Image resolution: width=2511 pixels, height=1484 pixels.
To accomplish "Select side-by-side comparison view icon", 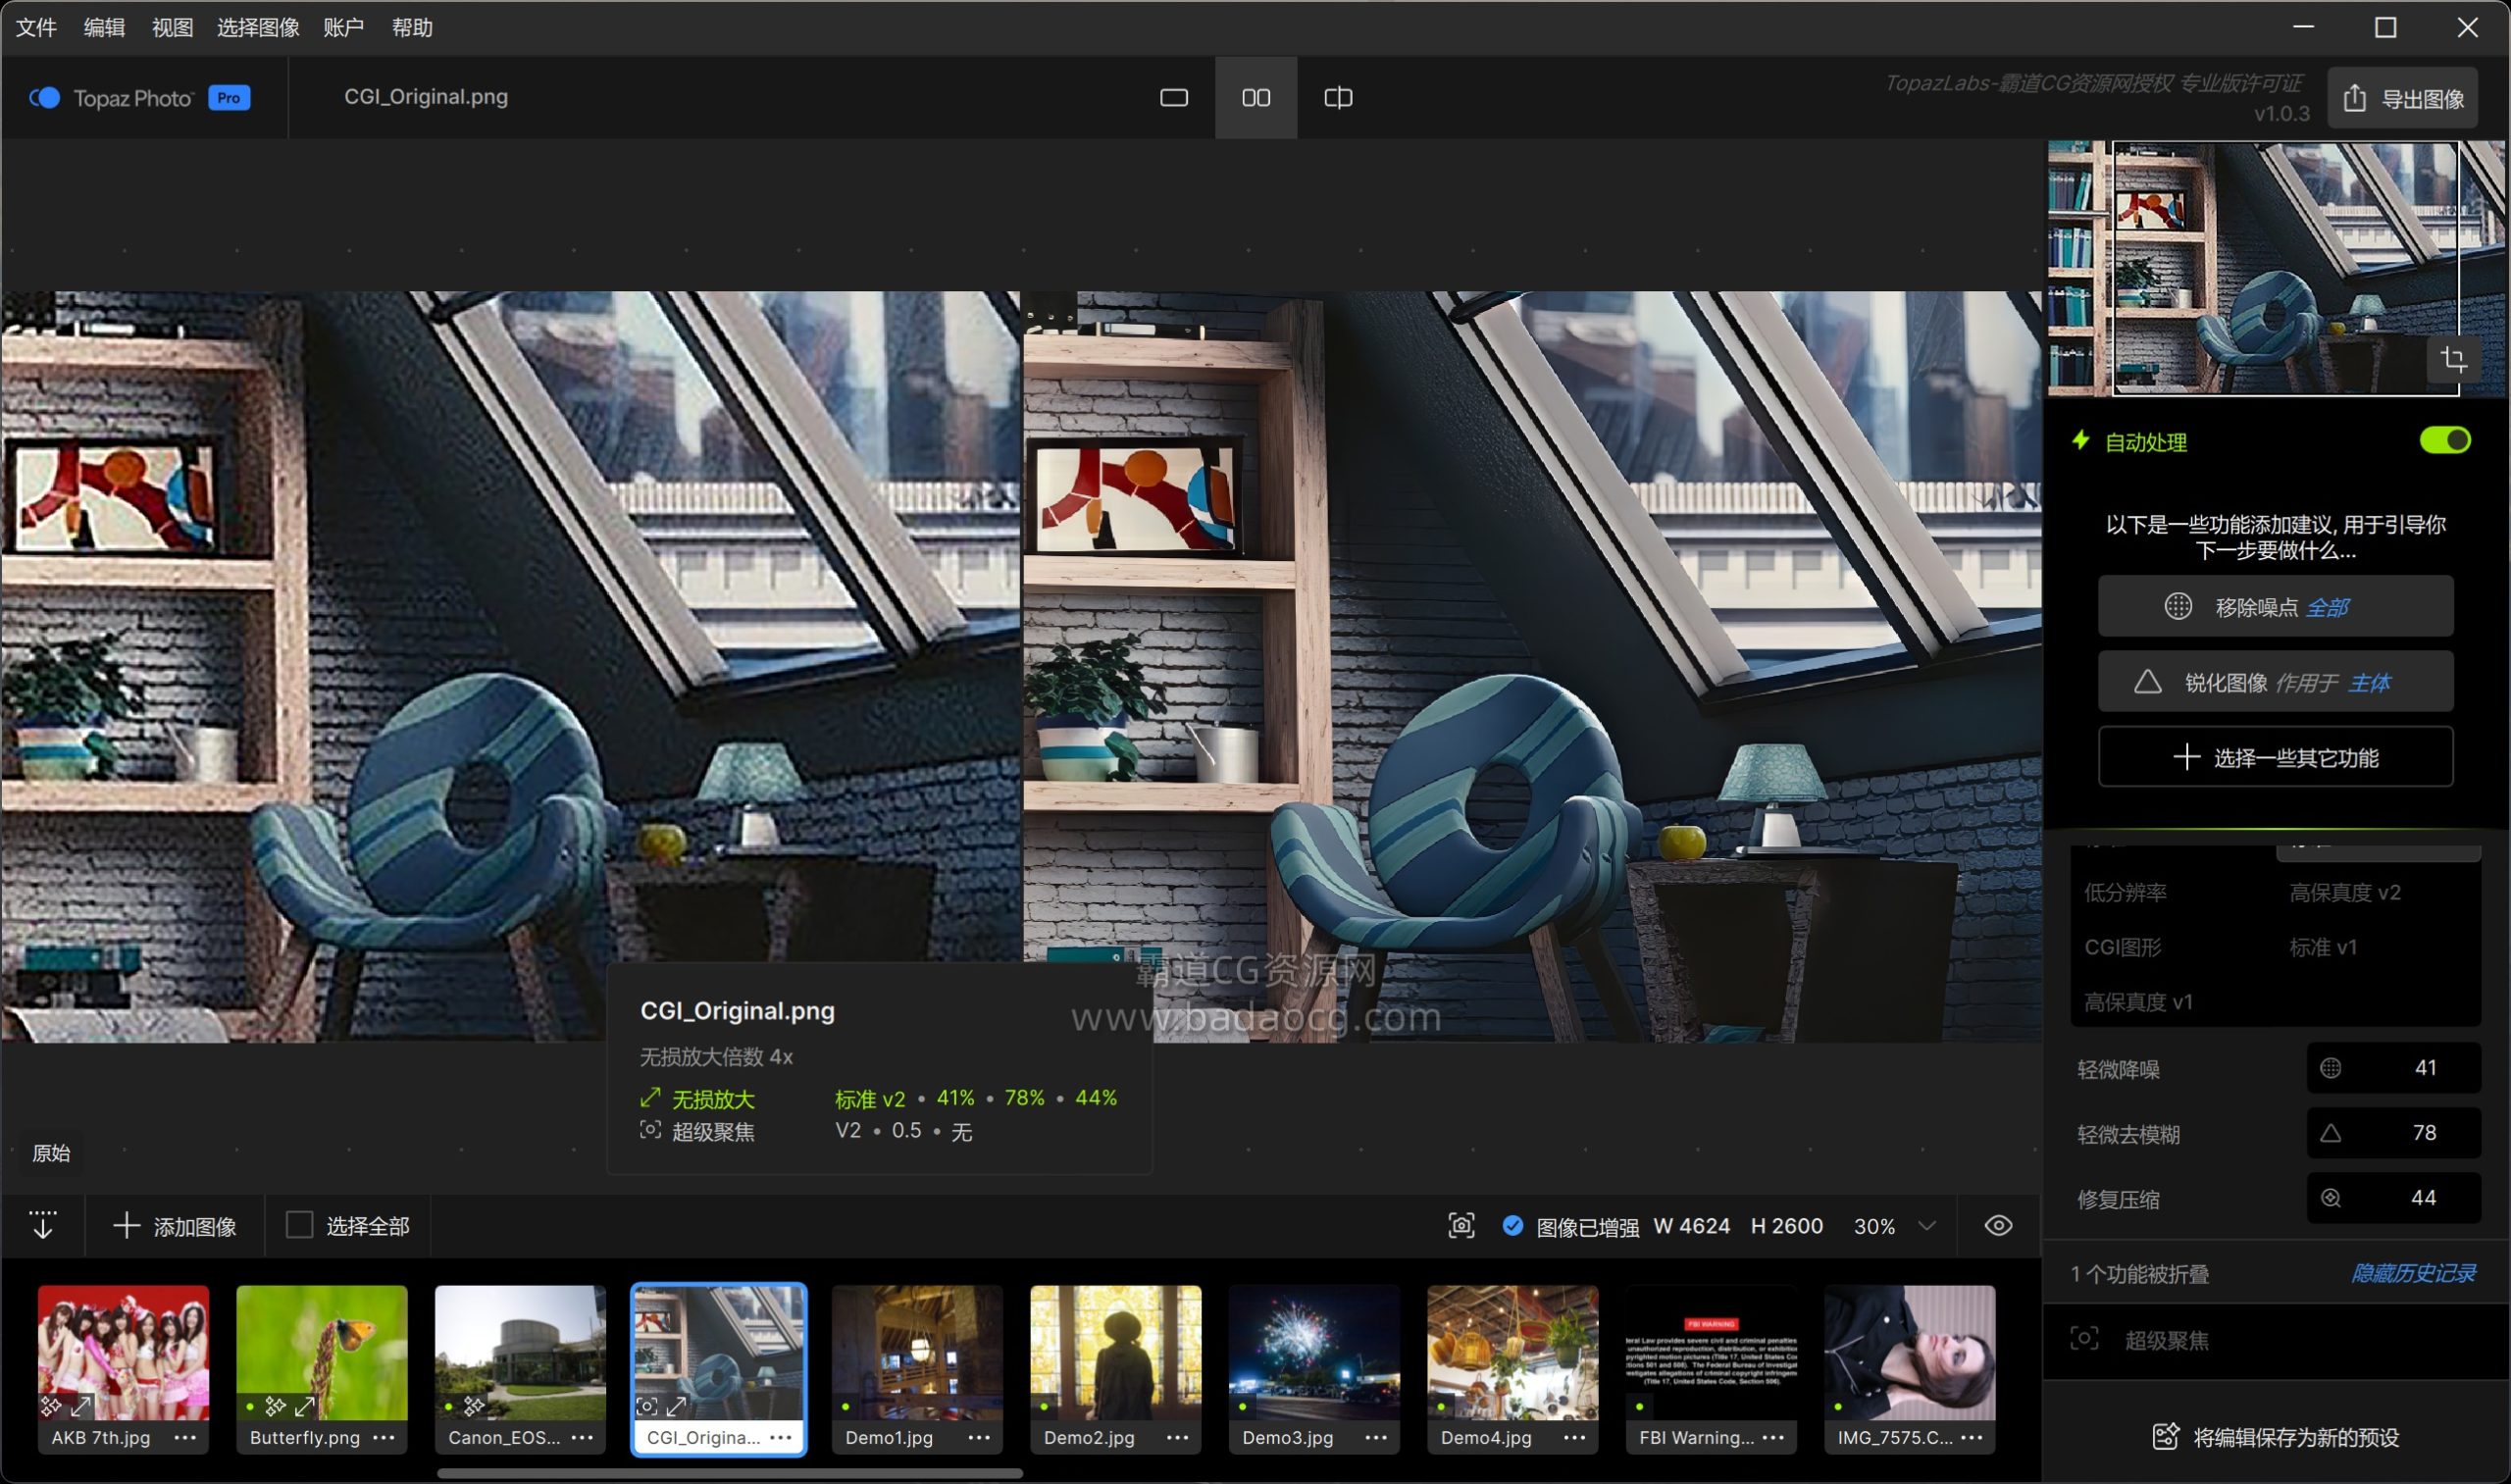I will pos(1256,98).
